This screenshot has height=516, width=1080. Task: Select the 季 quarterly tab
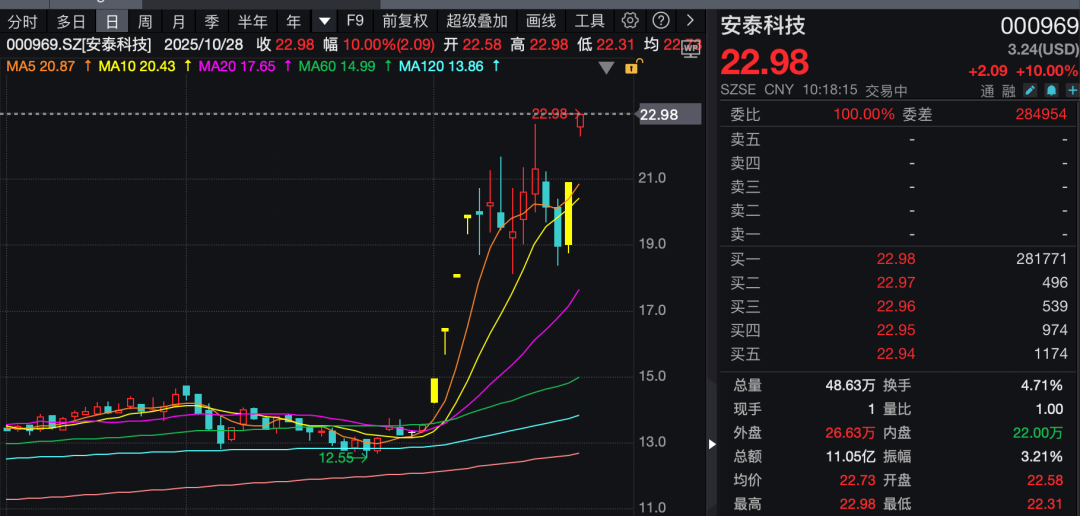pyautogui.click(x=211, y=21)
